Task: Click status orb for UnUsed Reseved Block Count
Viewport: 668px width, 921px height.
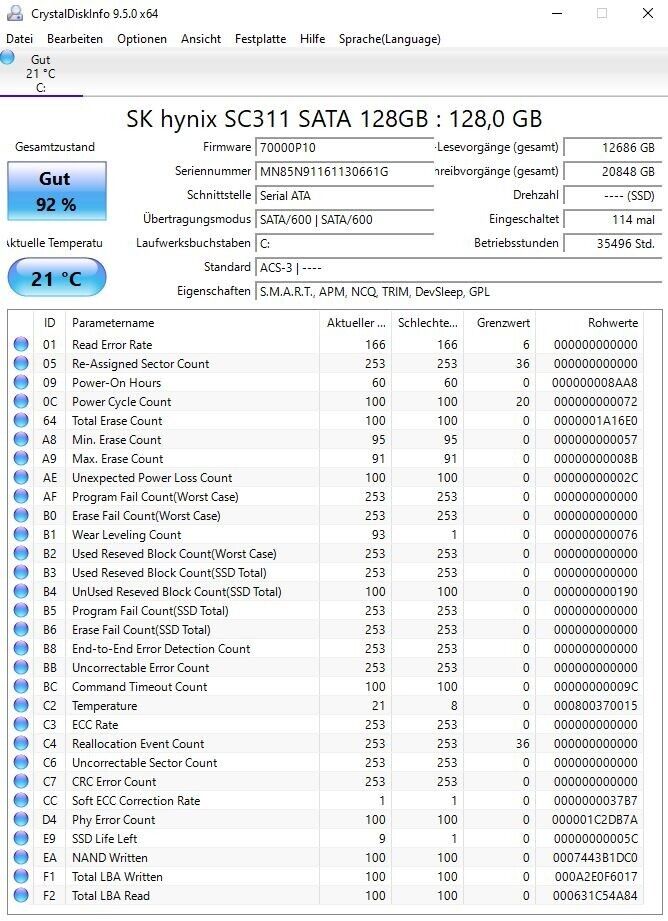Action: (21, 591)
